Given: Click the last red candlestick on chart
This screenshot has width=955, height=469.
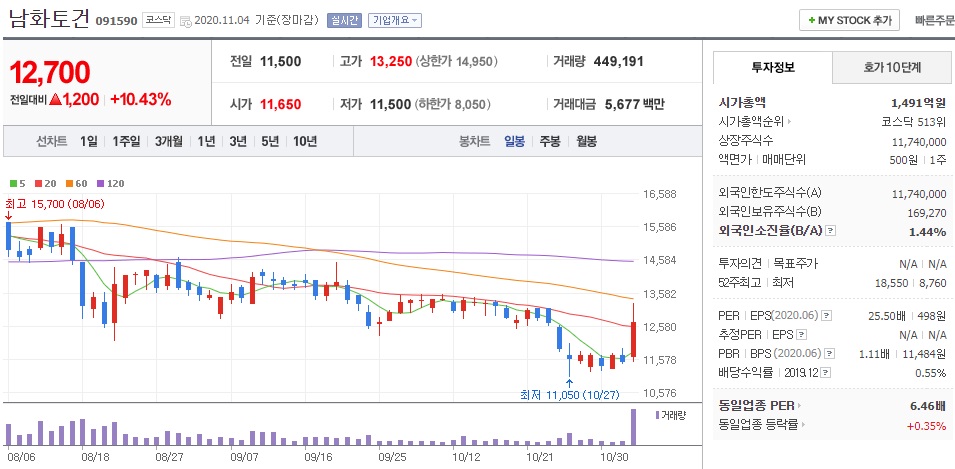Looking at the screenshot, I should [633, 333].
